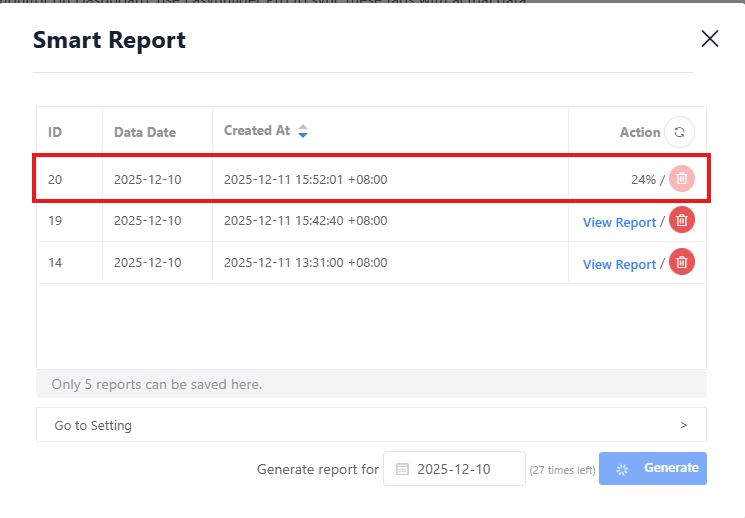Remove report ID 14 using trash icon
Viewport: 745px width, 518px height.
pos(682,262)
